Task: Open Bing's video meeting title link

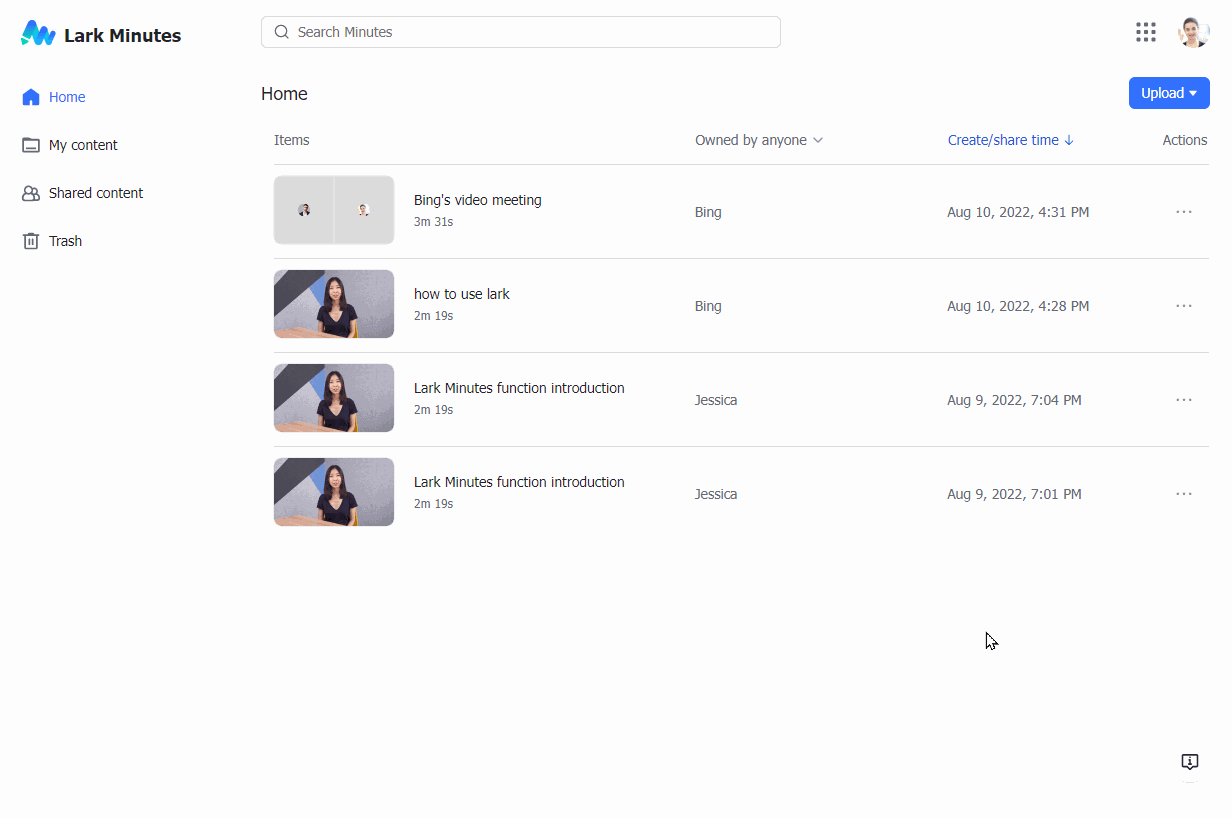Action: coord(478,200)
